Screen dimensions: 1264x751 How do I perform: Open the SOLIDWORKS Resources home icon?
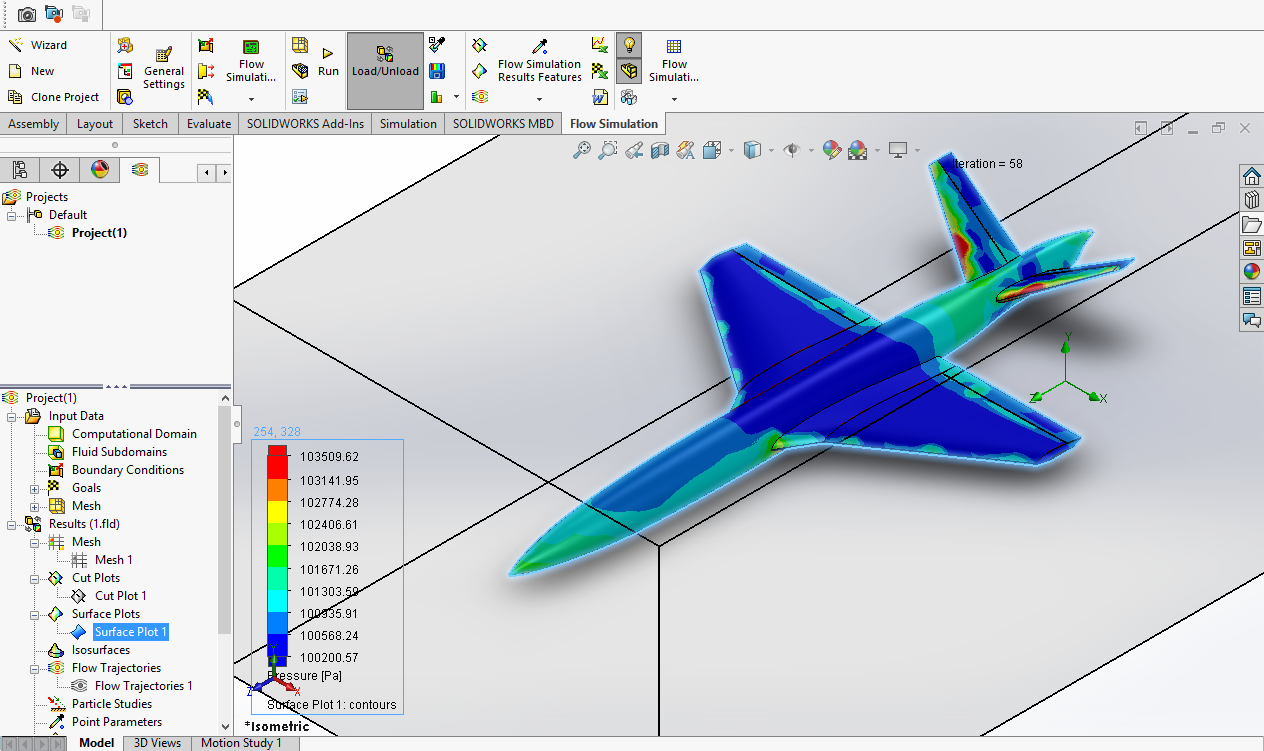(x=1251, y=176)
